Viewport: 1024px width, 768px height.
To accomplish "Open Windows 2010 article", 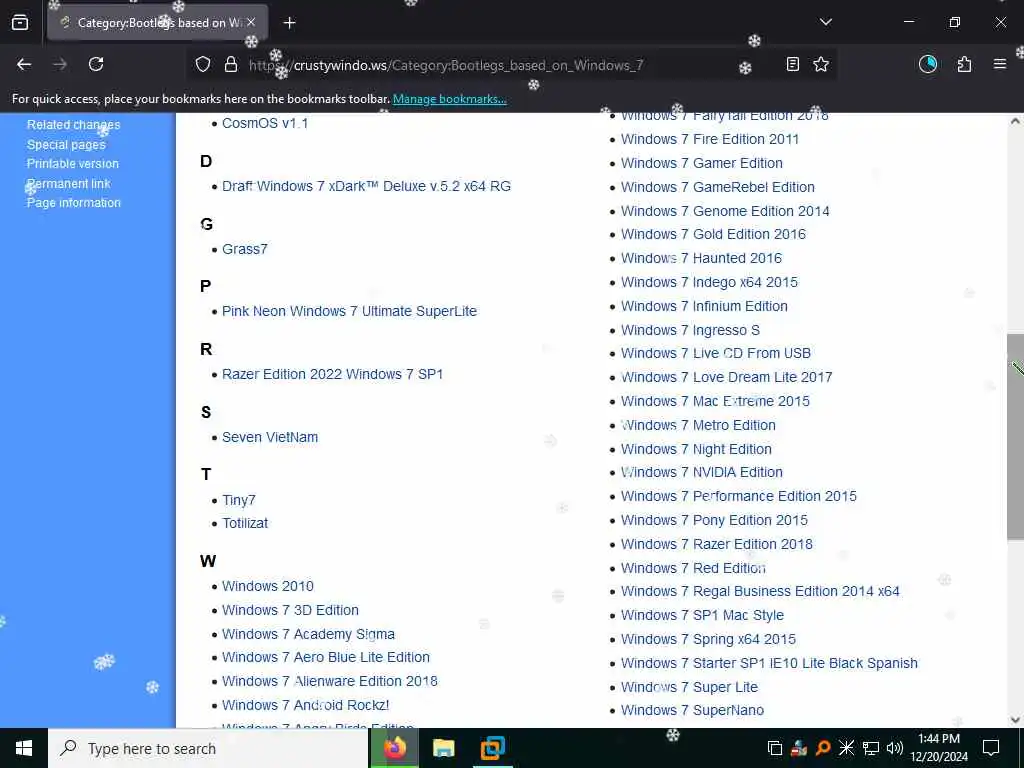I will pyautogui.click(x=268, y=586).
